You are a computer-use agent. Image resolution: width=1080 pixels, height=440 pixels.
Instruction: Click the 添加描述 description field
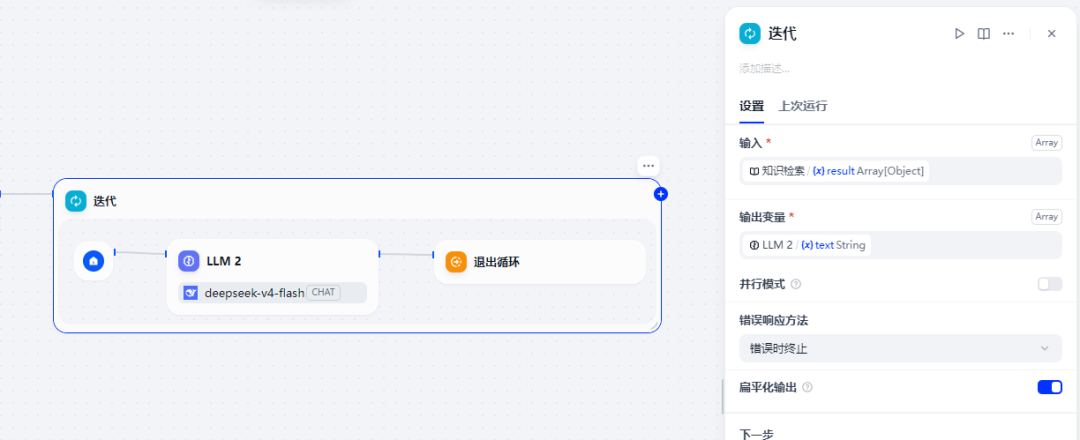point(765,68)
